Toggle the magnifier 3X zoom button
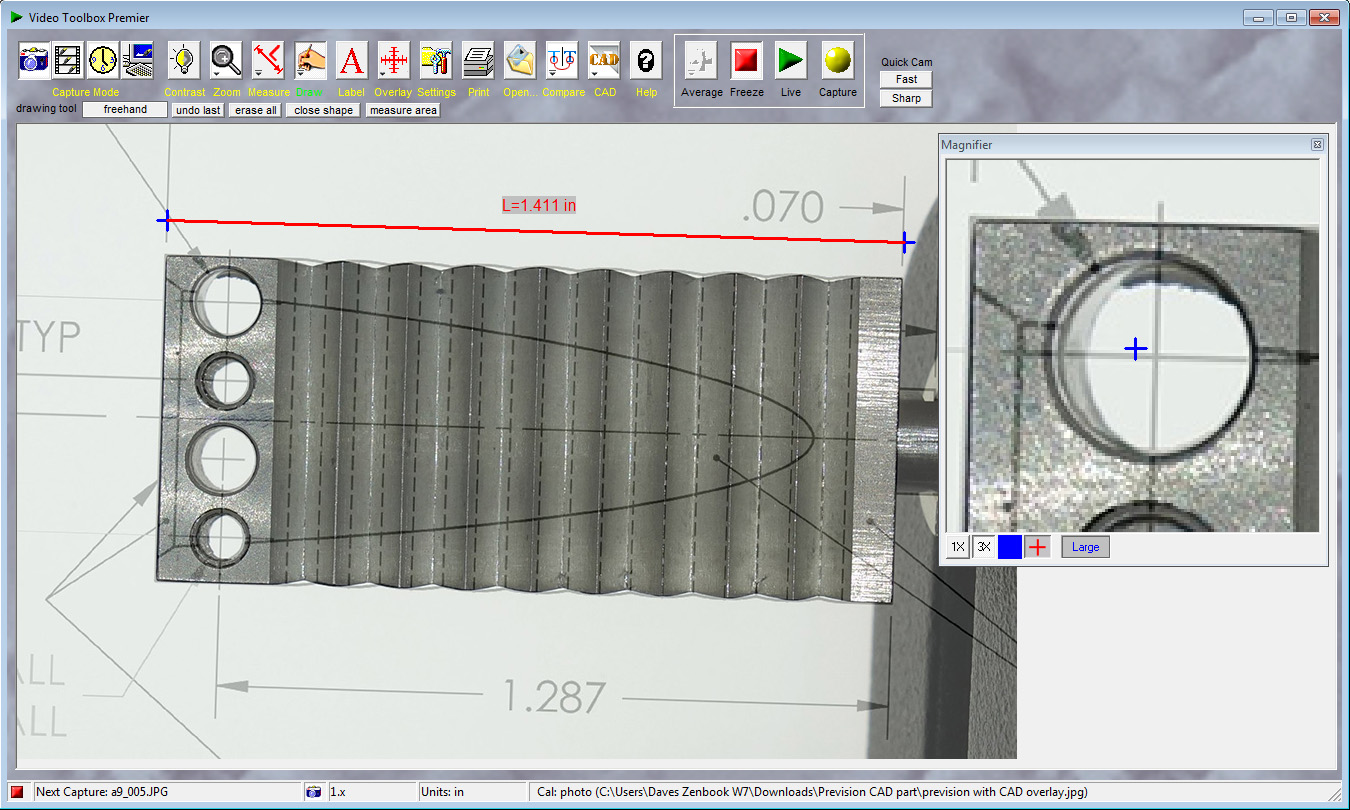The image size is (1350, 810). [983, 547]
